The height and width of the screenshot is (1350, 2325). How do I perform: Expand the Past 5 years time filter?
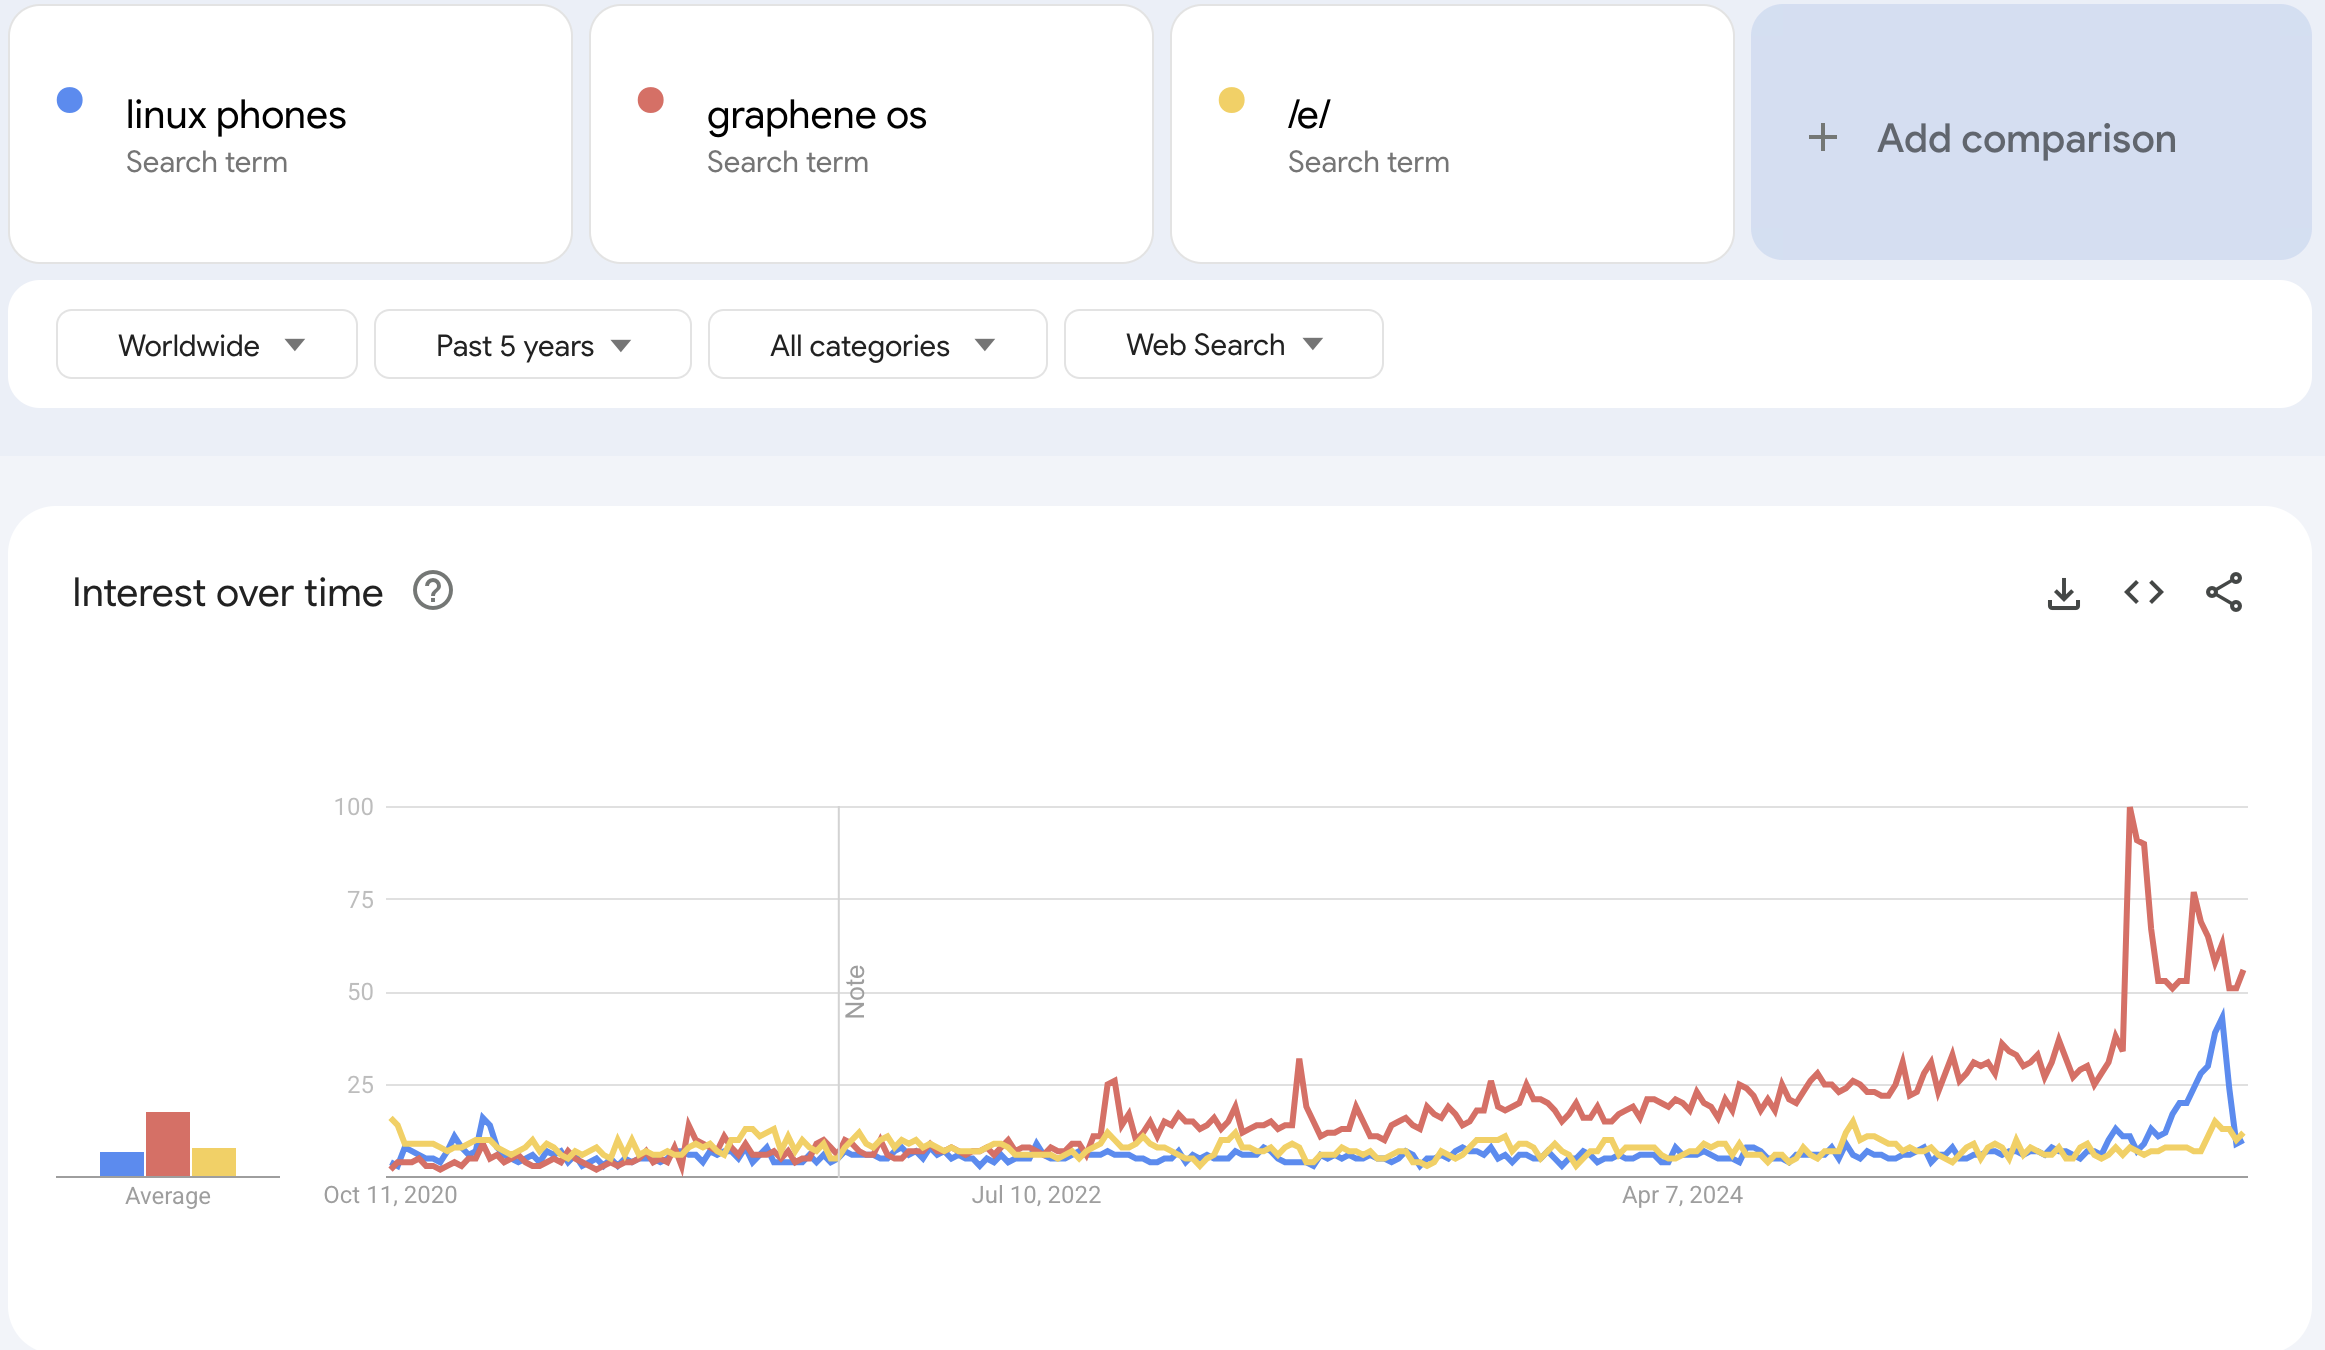(532, 345)
